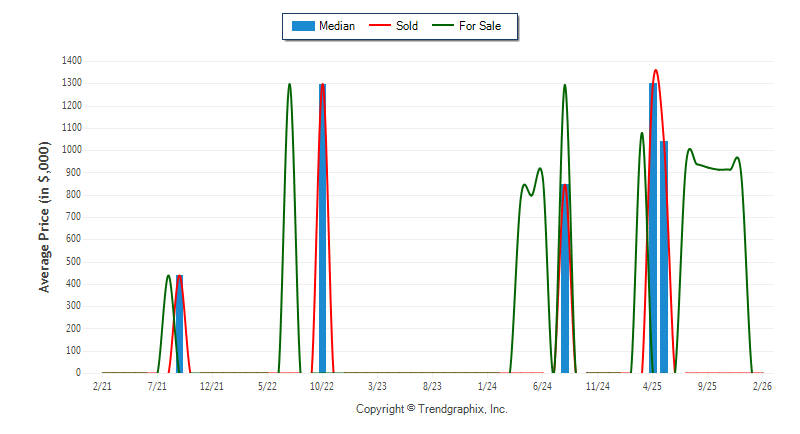
Task: Click the blue Median bar at 10/22
Action: [322, 230]
